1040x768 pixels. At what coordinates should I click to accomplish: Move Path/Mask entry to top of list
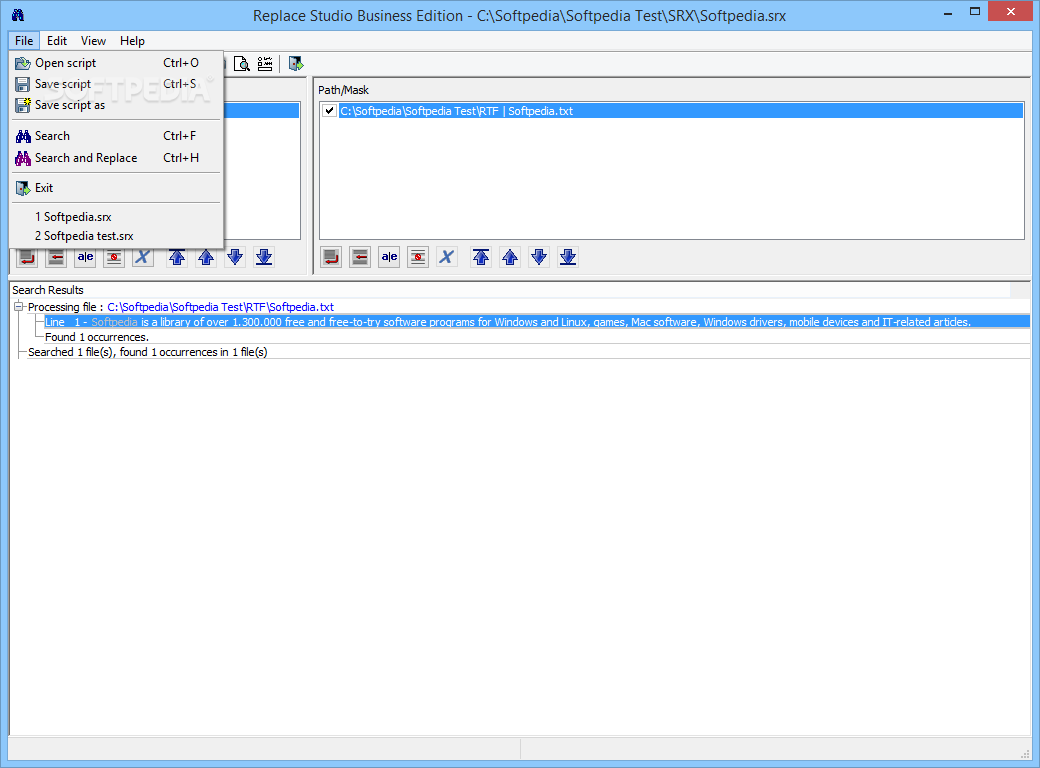point(481,257)
